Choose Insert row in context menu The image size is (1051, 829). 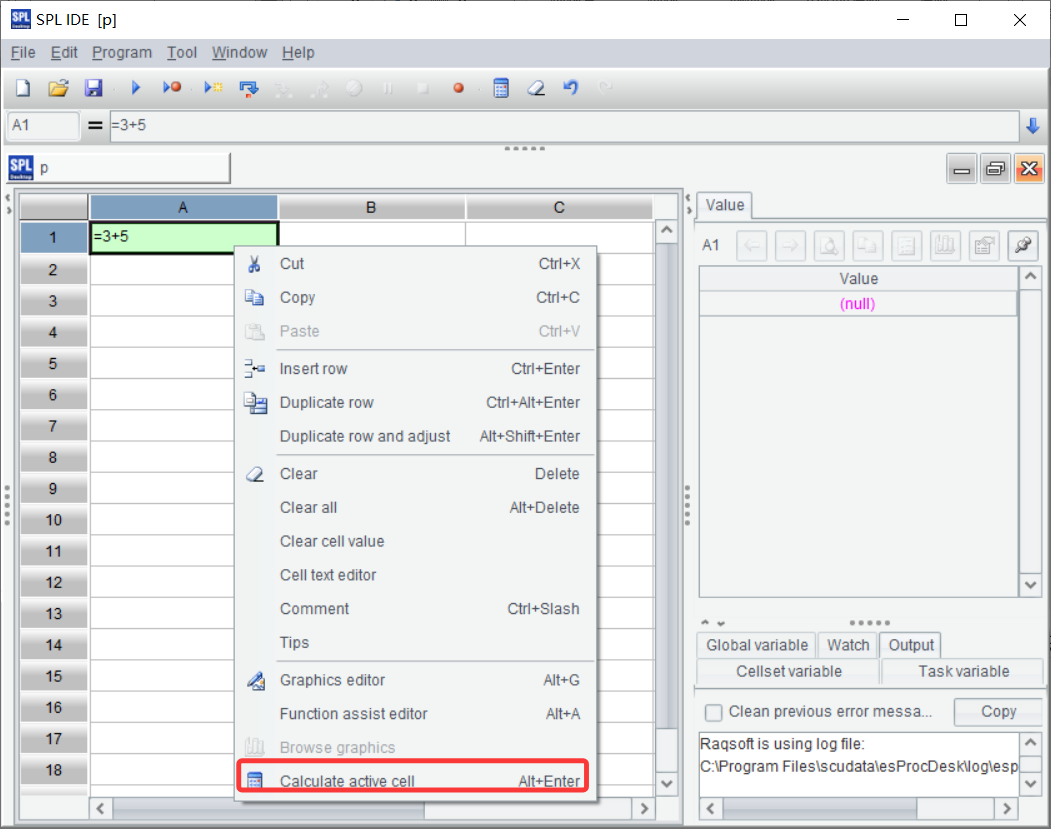coord(313,369)
